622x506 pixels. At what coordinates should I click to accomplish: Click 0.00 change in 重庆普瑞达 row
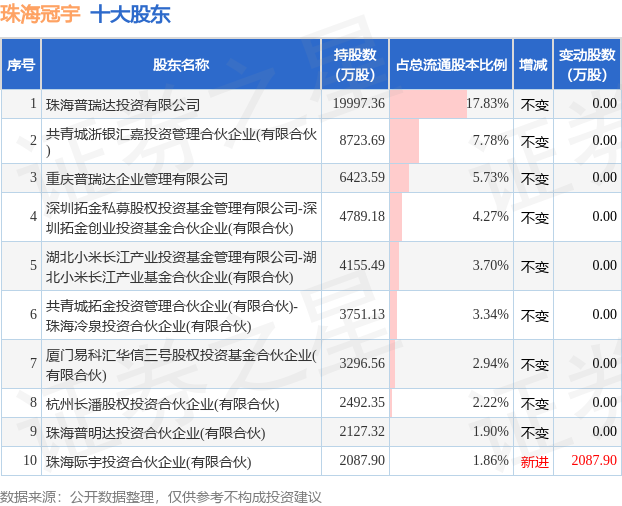(x=605, y=177)
